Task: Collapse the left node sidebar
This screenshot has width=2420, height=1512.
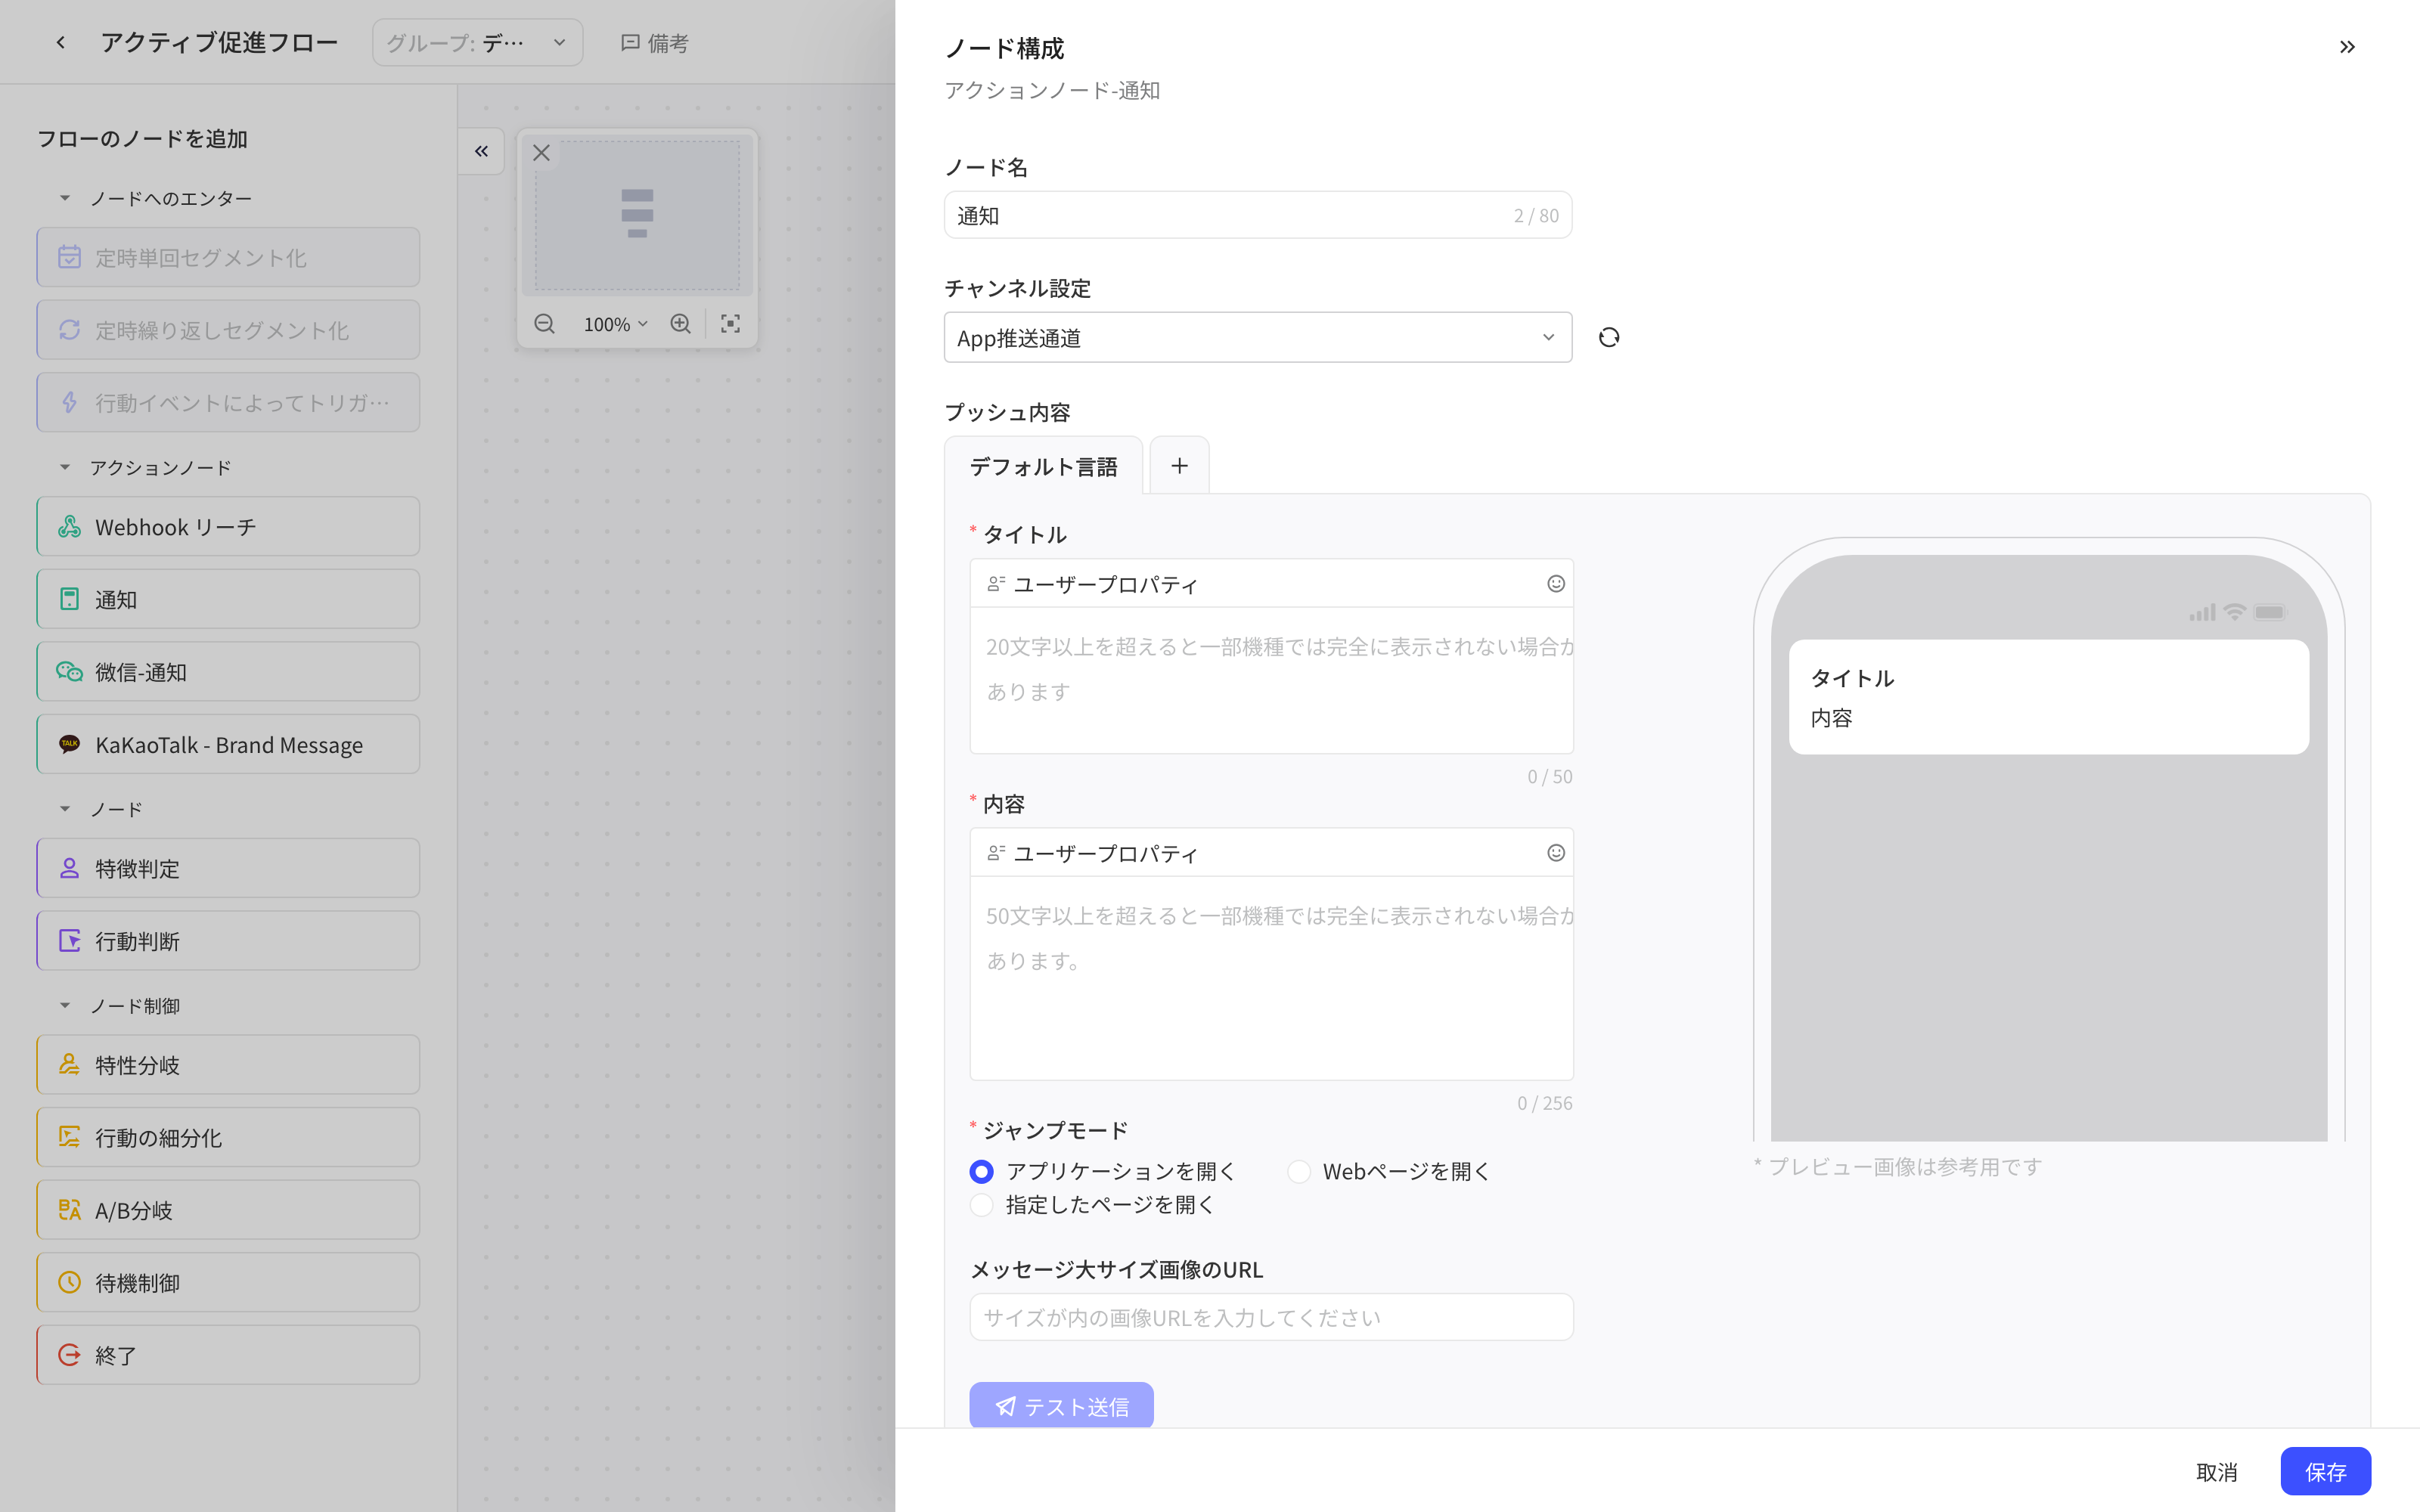Action: [x=481, y=151]
